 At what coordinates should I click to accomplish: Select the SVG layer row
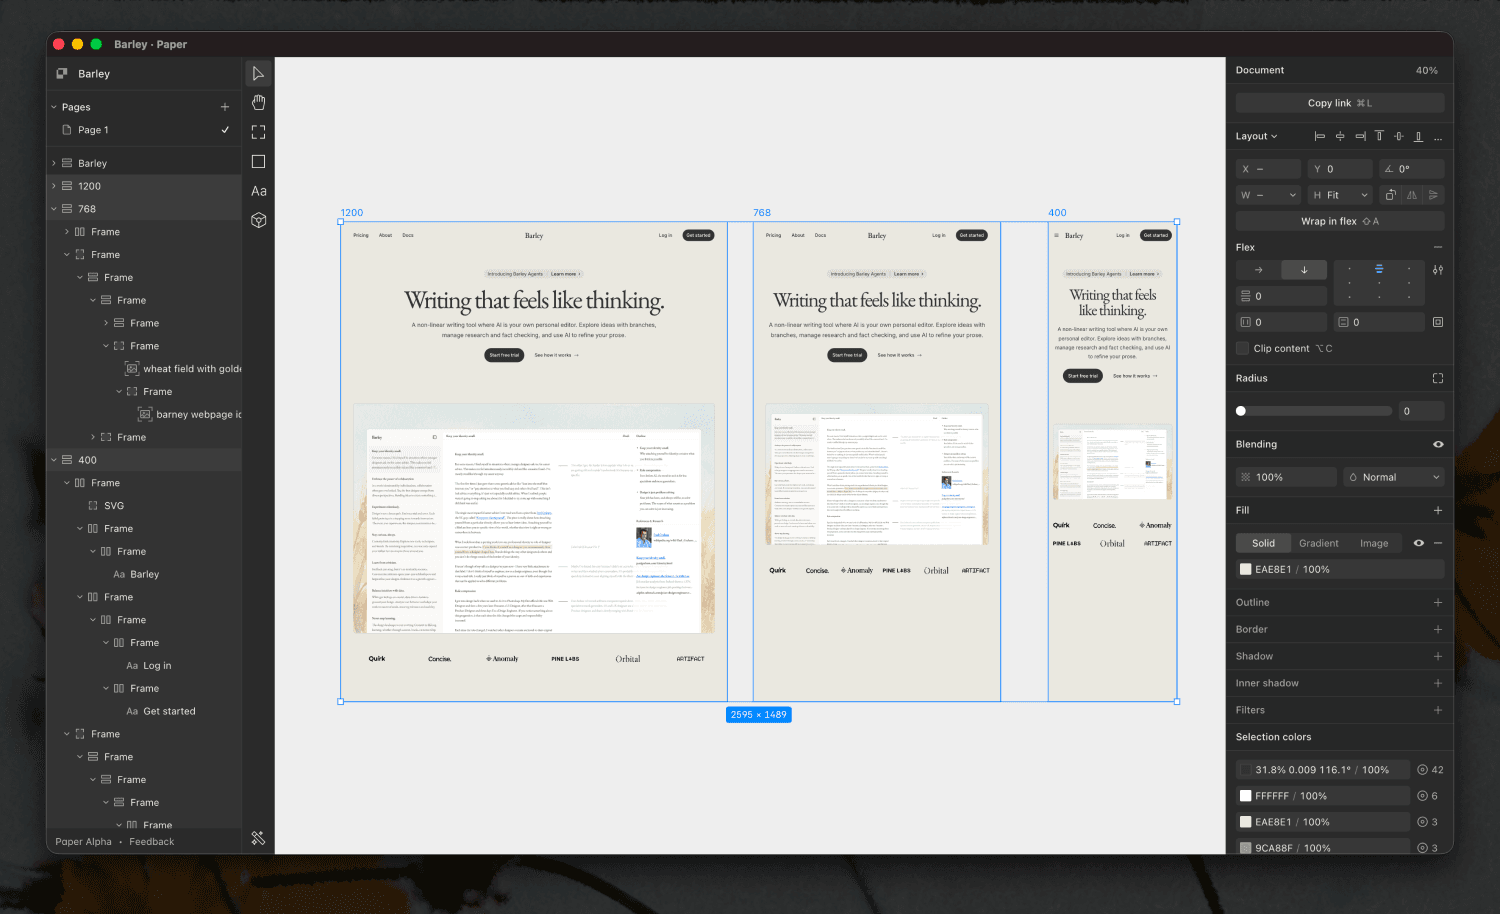(144, 506)
